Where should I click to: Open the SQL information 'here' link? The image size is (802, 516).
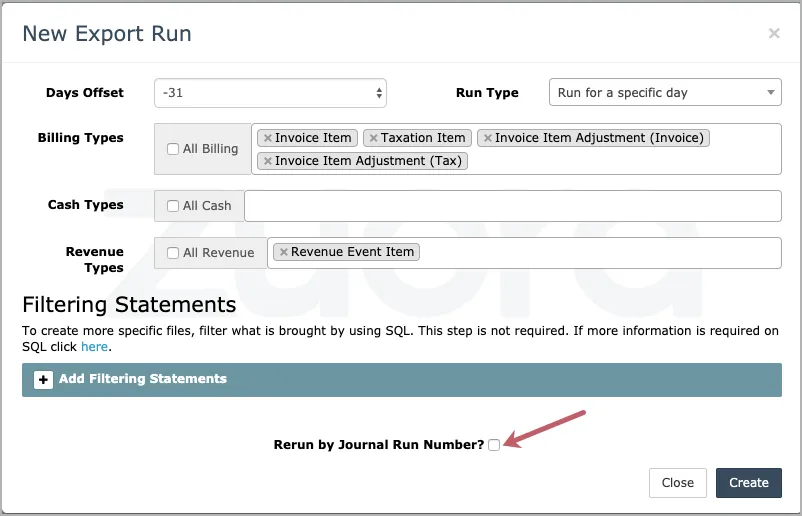94,347
